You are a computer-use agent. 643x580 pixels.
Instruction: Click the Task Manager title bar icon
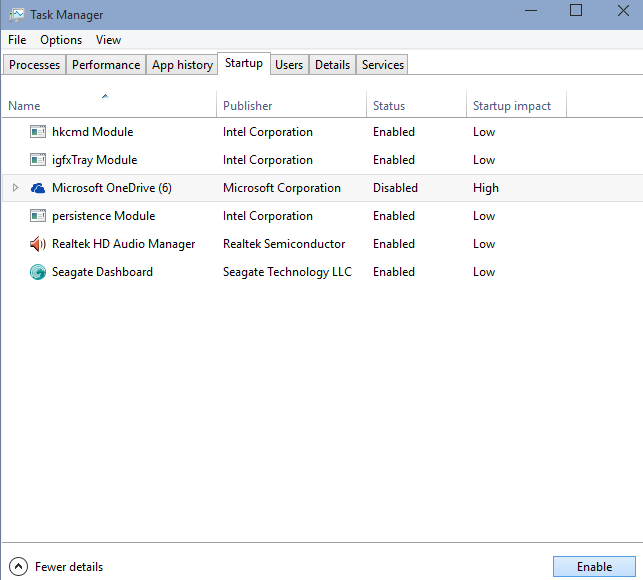click(x=16, y=15)
